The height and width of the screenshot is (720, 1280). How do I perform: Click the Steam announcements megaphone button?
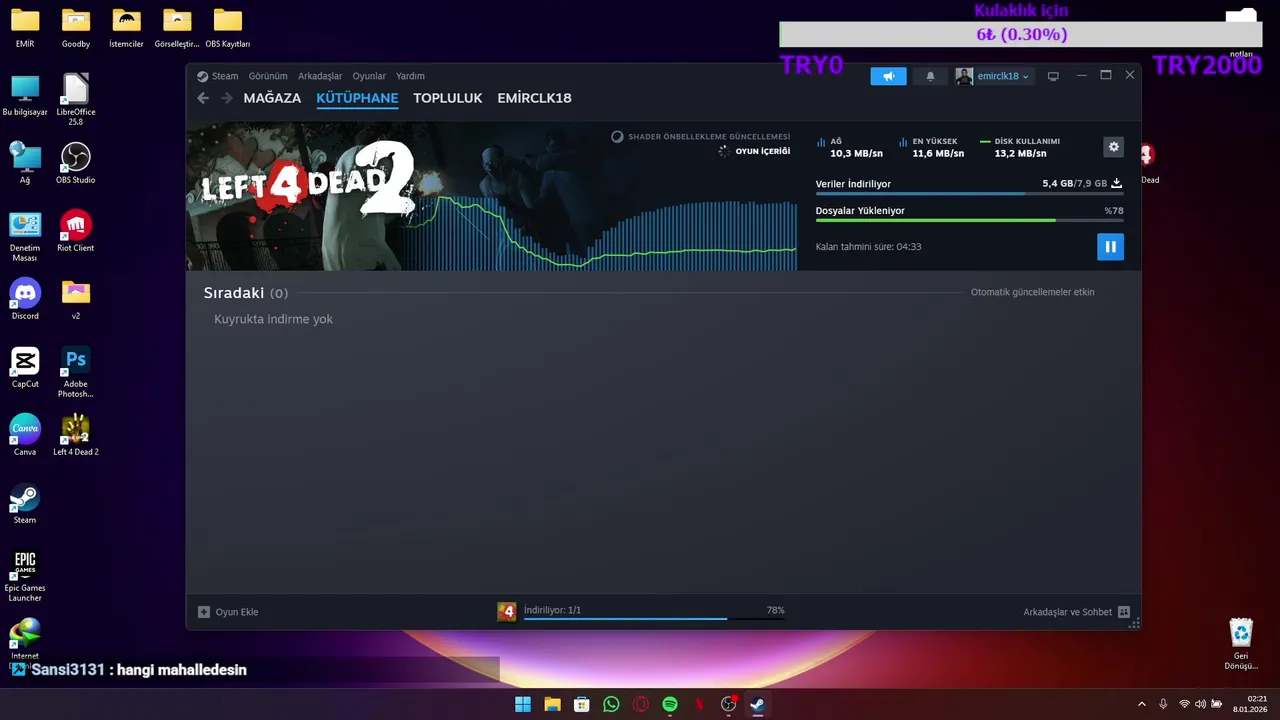pos(888,76)
